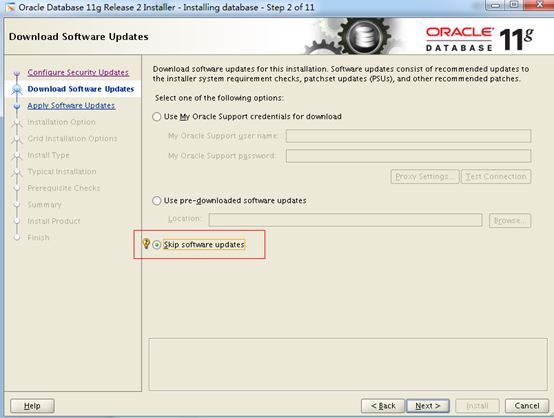Image resolution: width=554 pixels, height=418 pixels.
Task: Select Use My Oracle Support credentials option
Action: pyautogui.click(x=157, y=117)
